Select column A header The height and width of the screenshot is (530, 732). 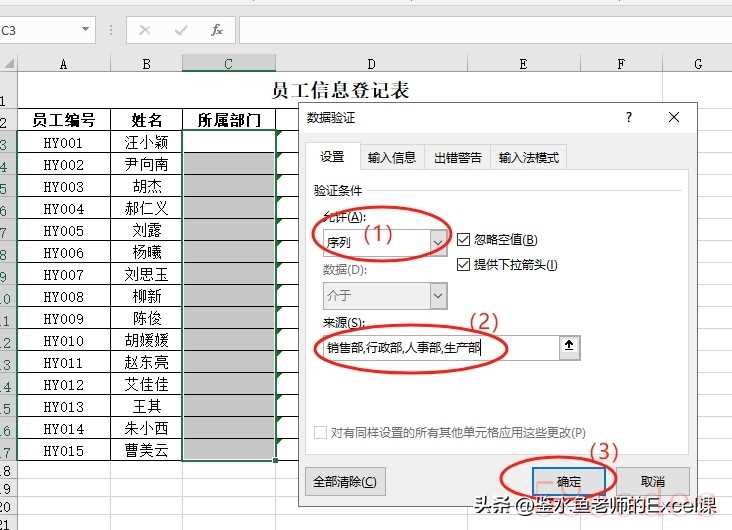(63, 64)
